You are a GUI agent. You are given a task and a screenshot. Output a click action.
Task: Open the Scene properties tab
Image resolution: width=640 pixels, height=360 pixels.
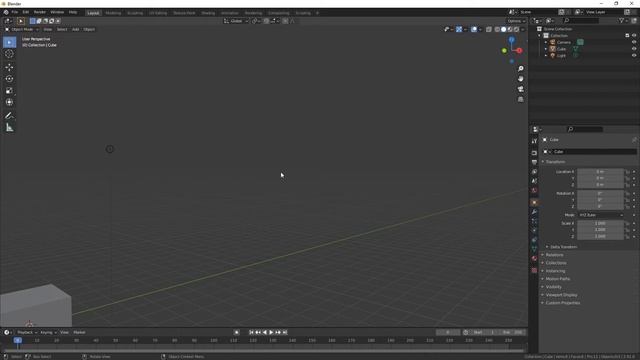point(534,181)
